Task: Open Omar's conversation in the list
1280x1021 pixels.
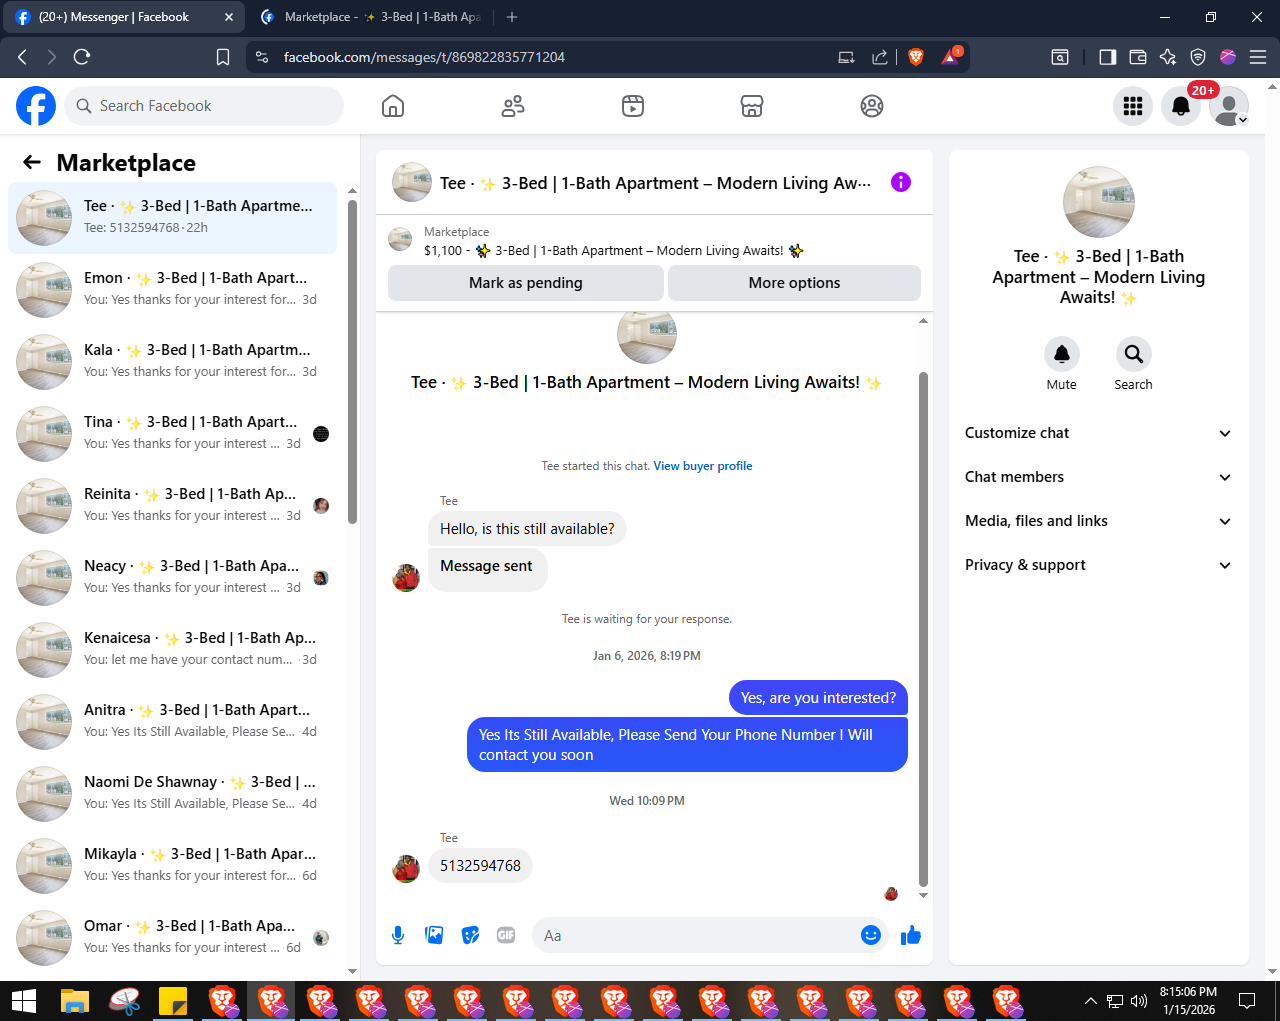Action: (x=172, y=938)
